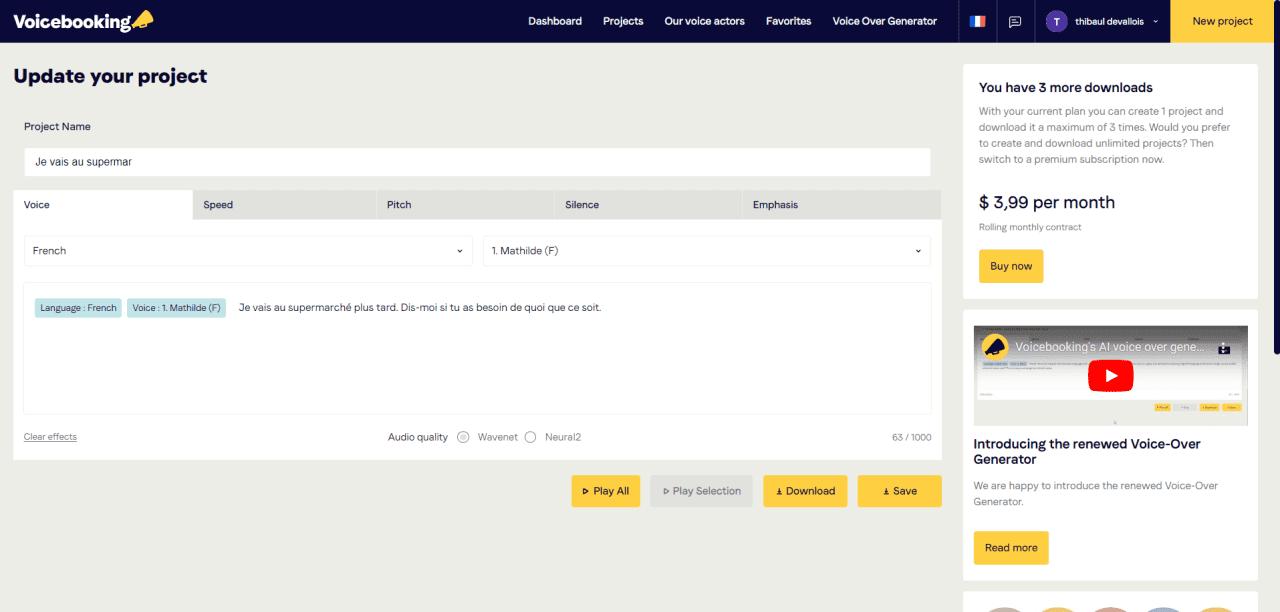Click the Voicebooking logo
This screenshot has height=612, width=1280.
84,21
